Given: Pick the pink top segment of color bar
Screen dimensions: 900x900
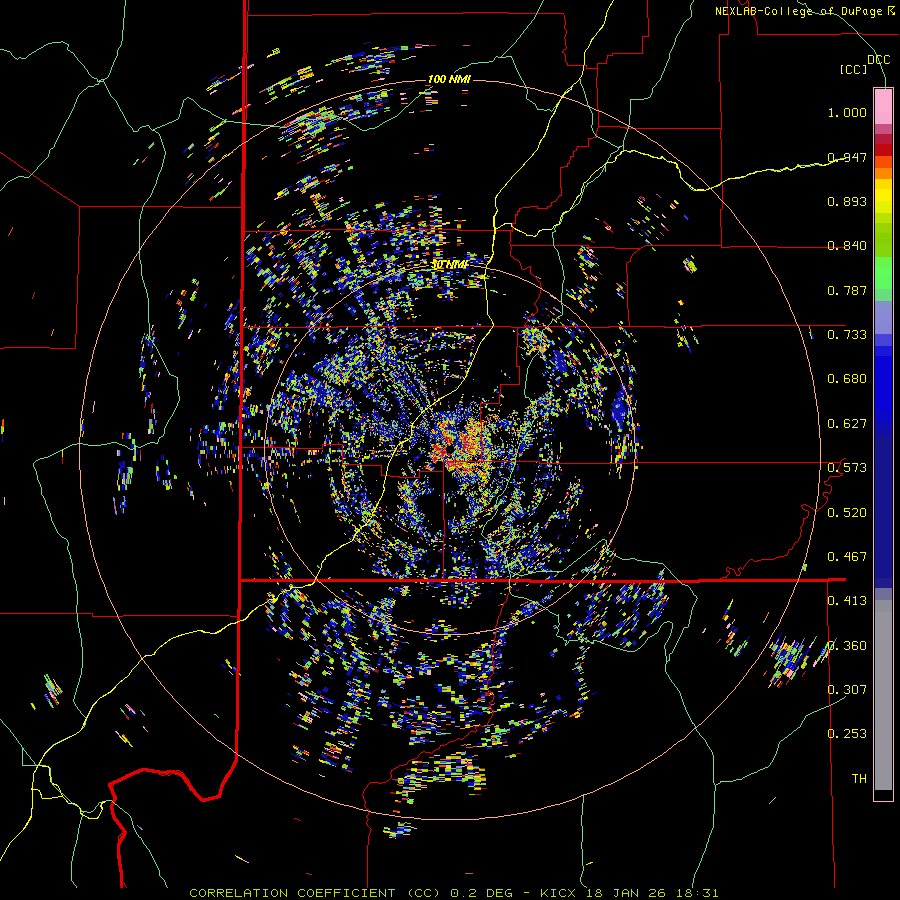Looking at the screenshot, I should click(883, 106).
